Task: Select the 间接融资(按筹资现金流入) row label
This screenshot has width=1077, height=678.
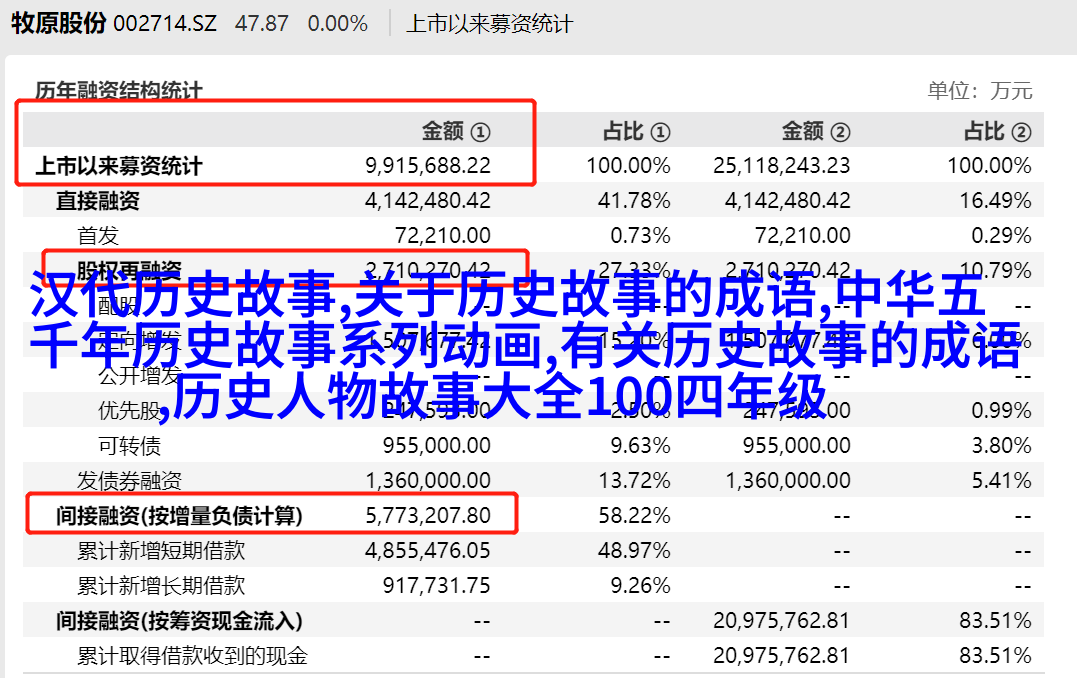Action: click(179, 621)
